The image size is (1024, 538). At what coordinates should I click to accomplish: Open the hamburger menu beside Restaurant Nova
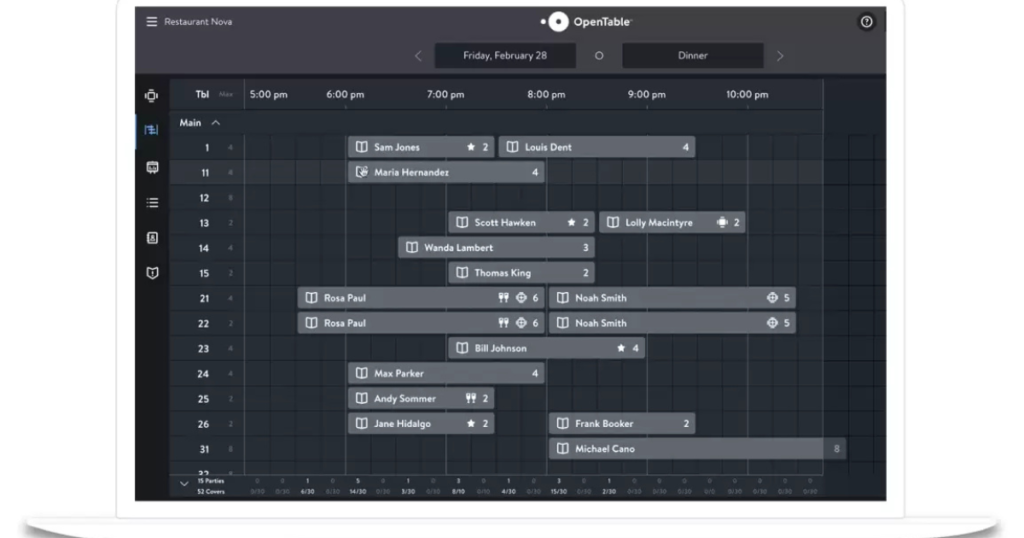pos(152,22)
